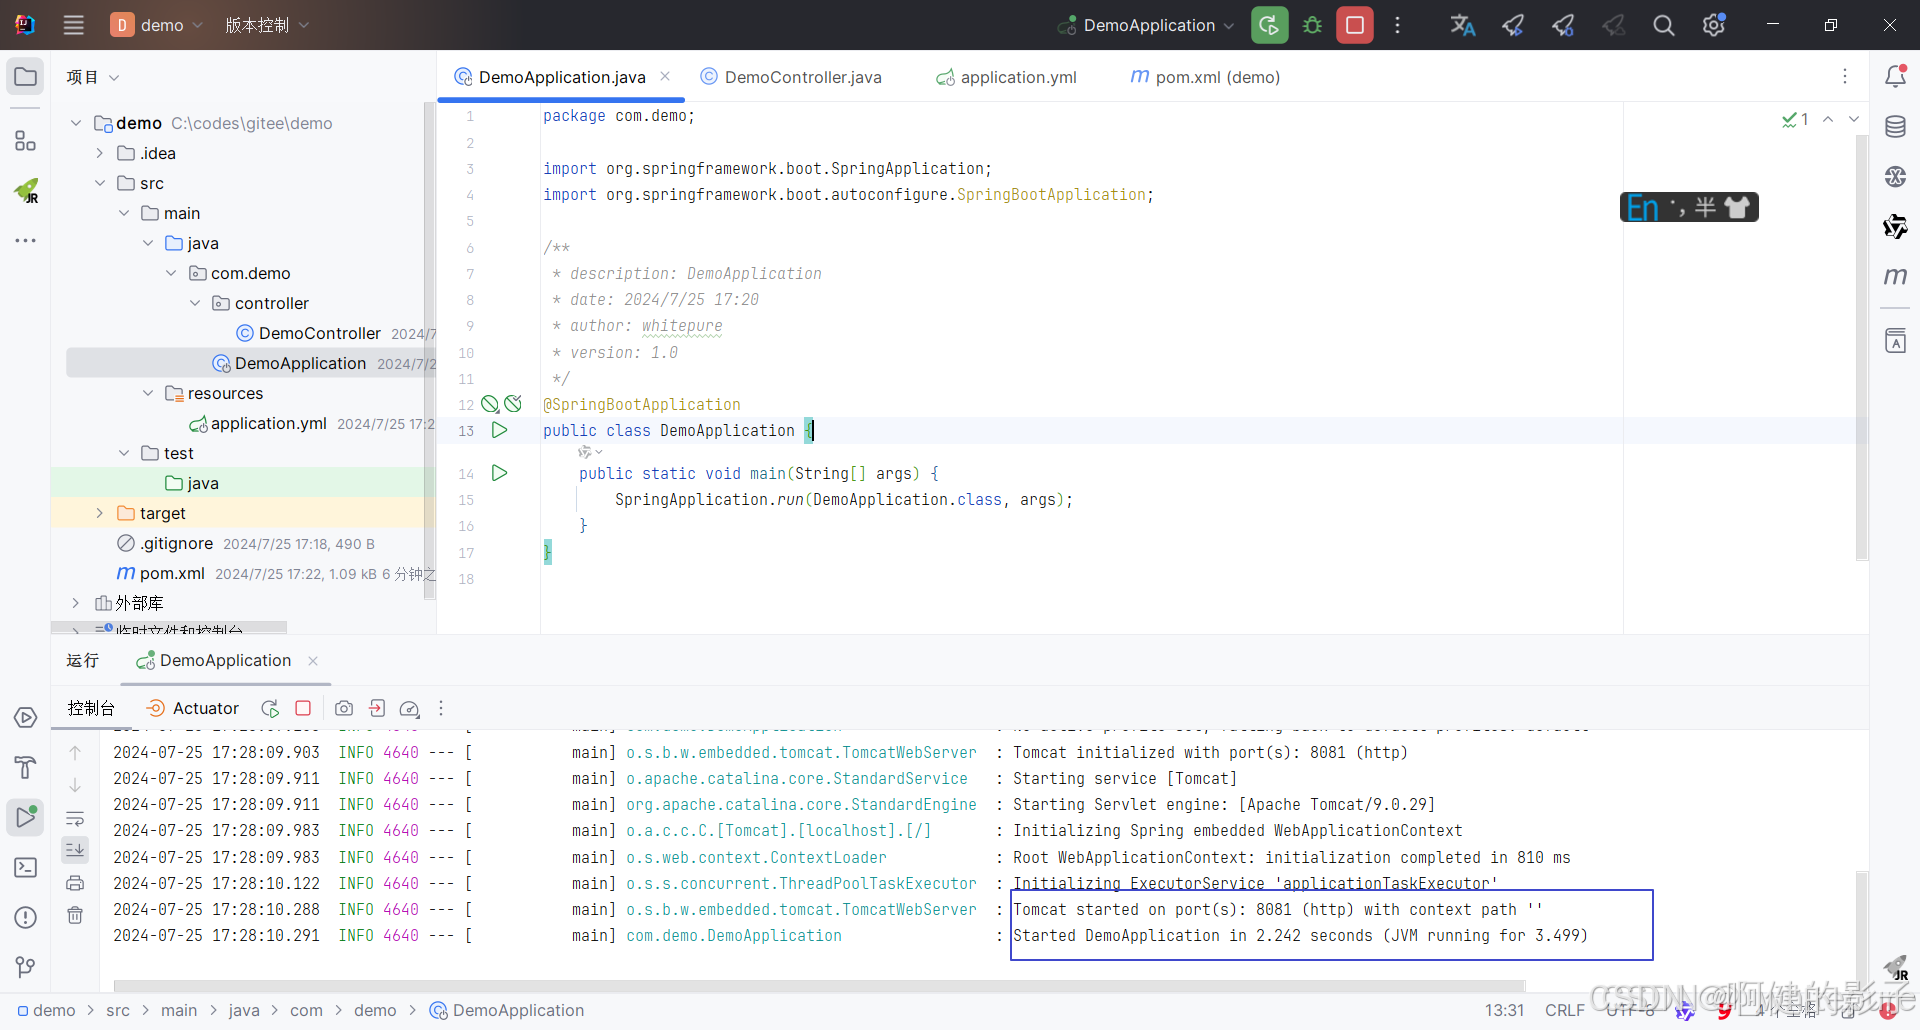Image resolution: width=1920 pixels, height=1030 pixels.
Task: Click the 13:31 caret position indicator
Action: click(x=1504, y=1010)
